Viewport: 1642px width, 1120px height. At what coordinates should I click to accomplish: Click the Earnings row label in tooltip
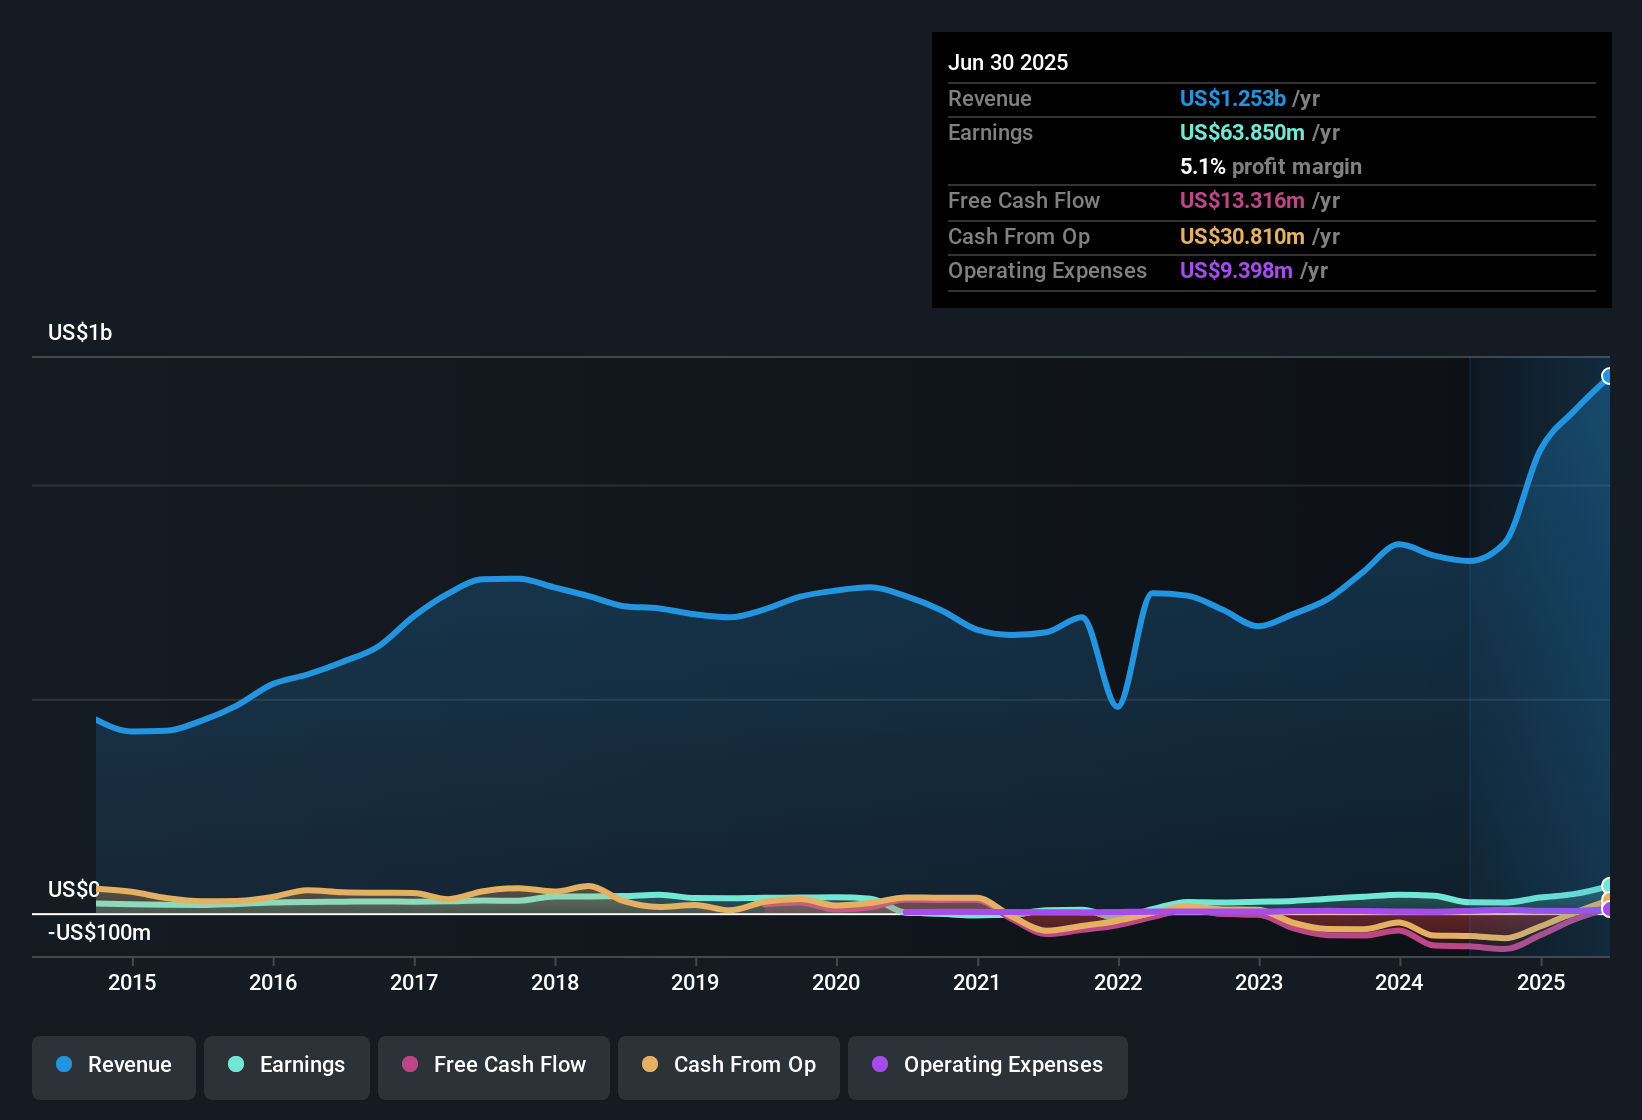click(990, 132)
